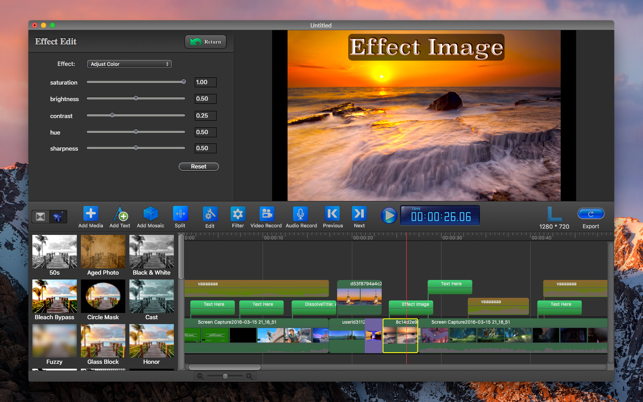Jump to Next clip
643x402 pixels.
point(359,214)
